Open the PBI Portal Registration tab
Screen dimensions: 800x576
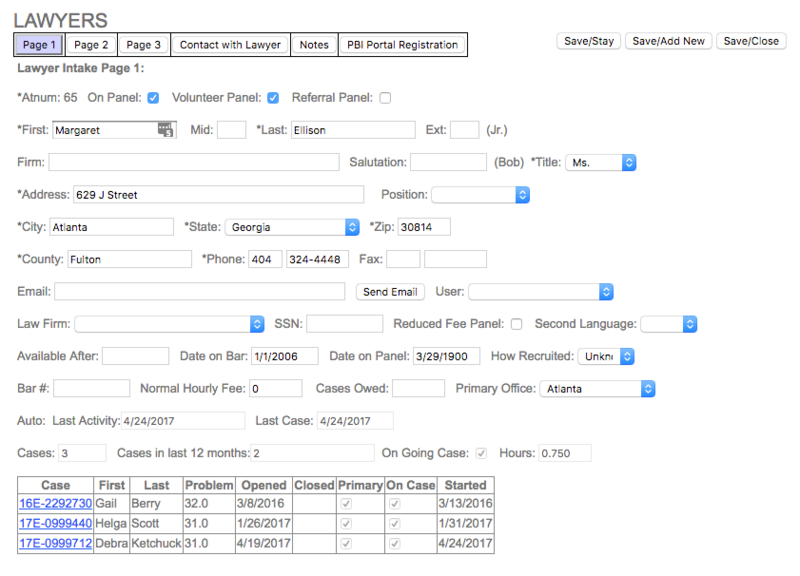tap(402, 44)
